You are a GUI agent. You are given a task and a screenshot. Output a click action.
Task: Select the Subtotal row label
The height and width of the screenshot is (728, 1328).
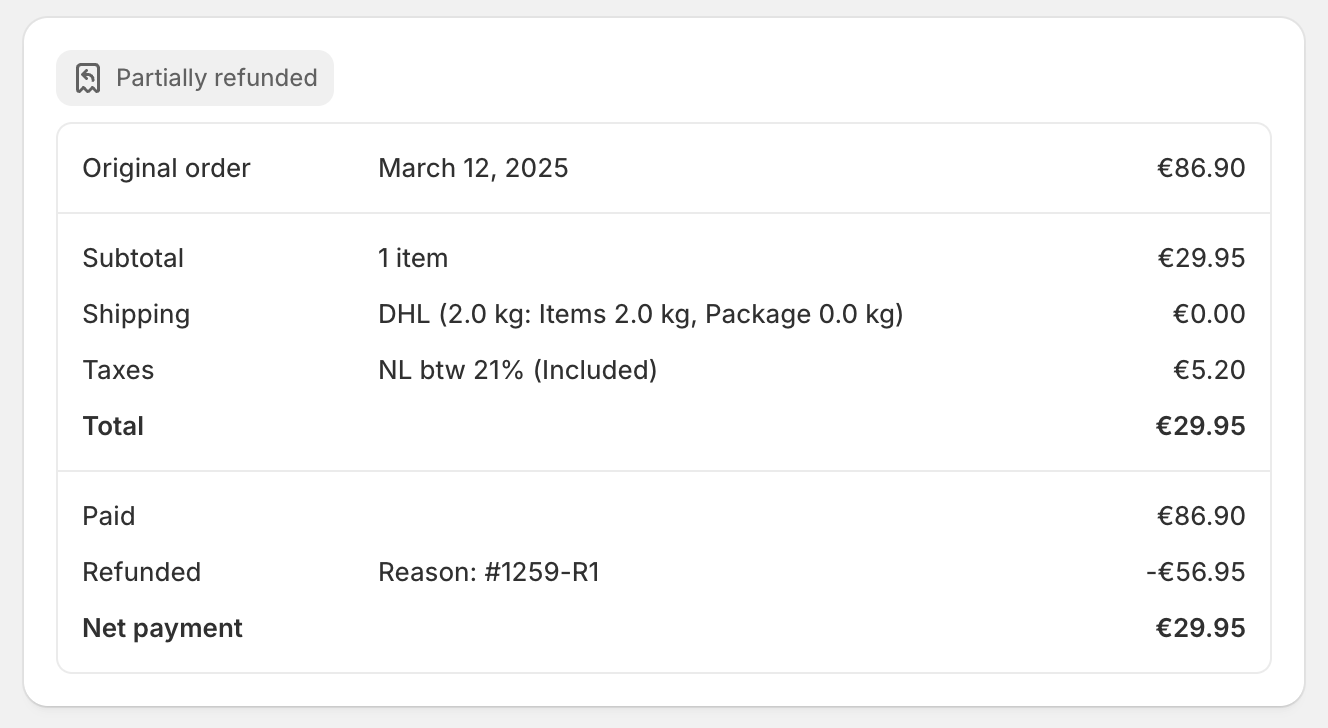click(133, 258)
